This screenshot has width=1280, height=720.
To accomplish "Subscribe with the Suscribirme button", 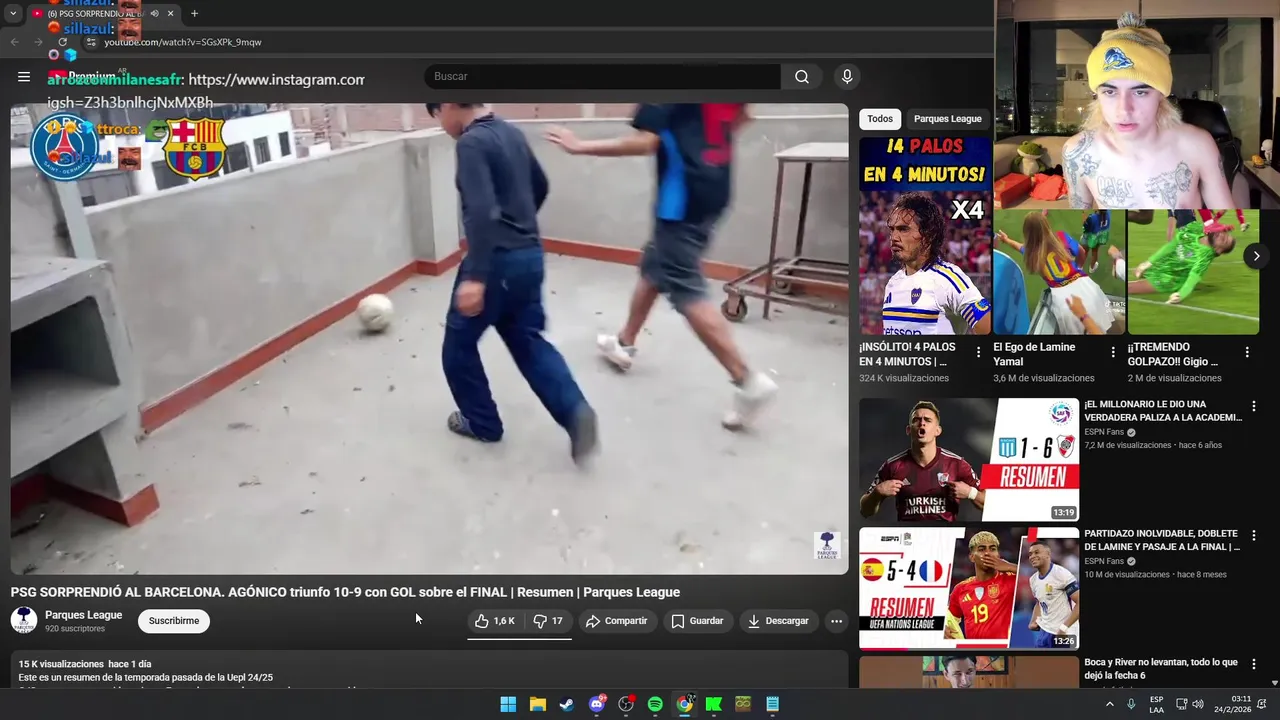I will click(x=174, y=621).
